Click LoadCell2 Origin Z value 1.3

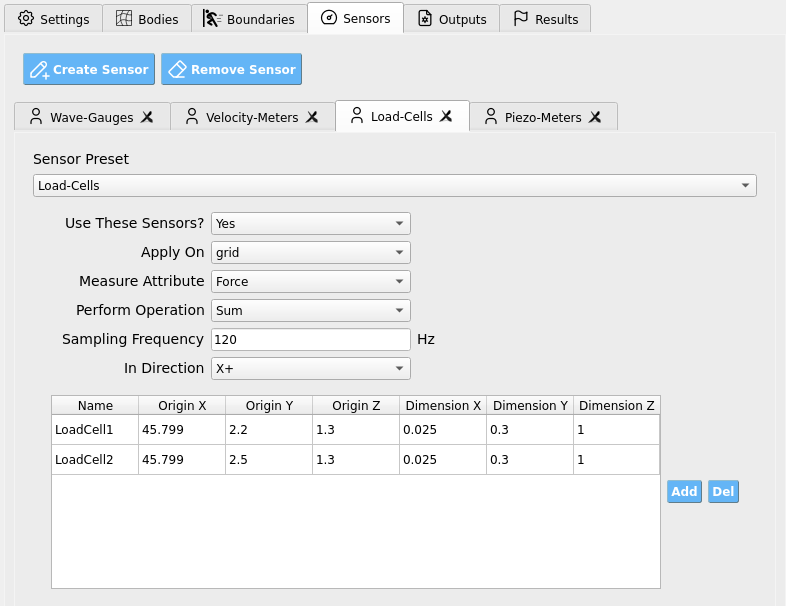point(356,460)
